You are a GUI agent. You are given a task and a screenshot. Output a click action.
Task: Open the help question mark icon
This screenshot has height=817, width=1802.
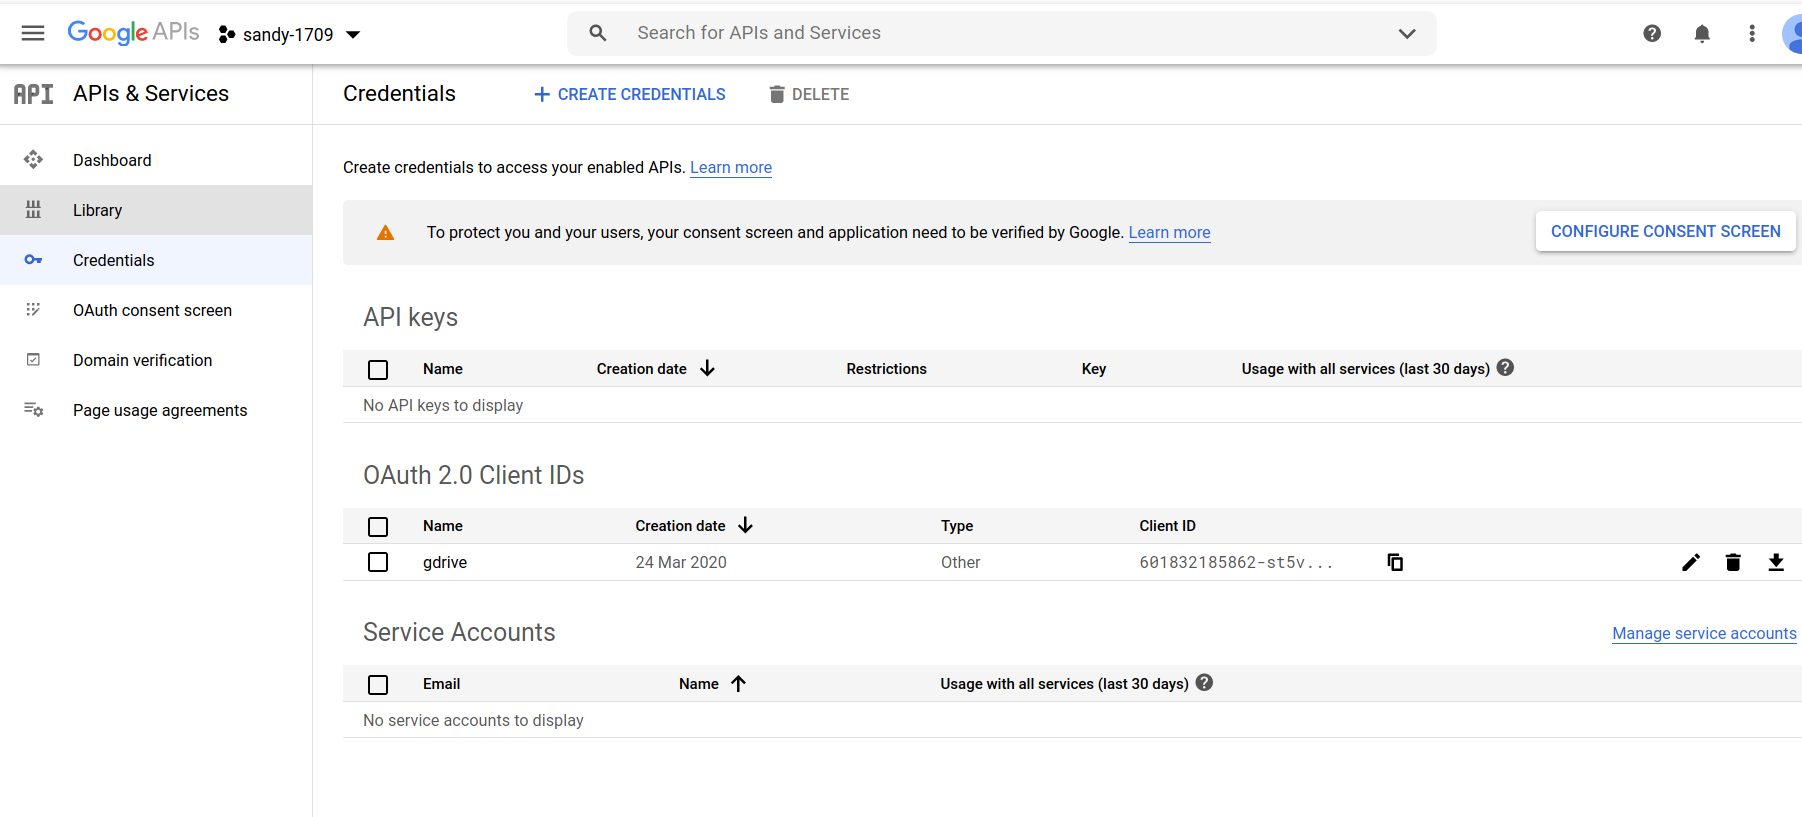1652,33
